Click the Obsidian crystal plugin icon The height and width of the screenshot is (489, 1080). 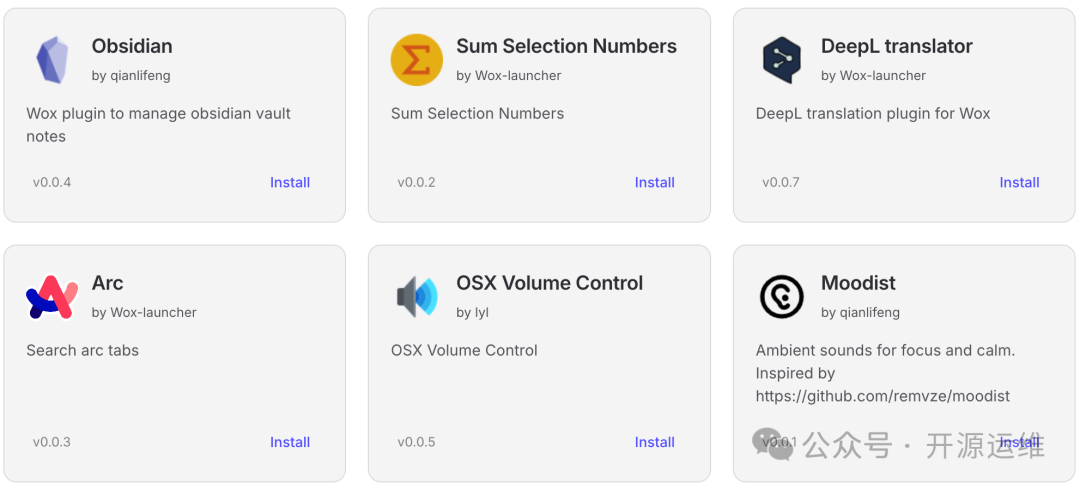point(52,60)
